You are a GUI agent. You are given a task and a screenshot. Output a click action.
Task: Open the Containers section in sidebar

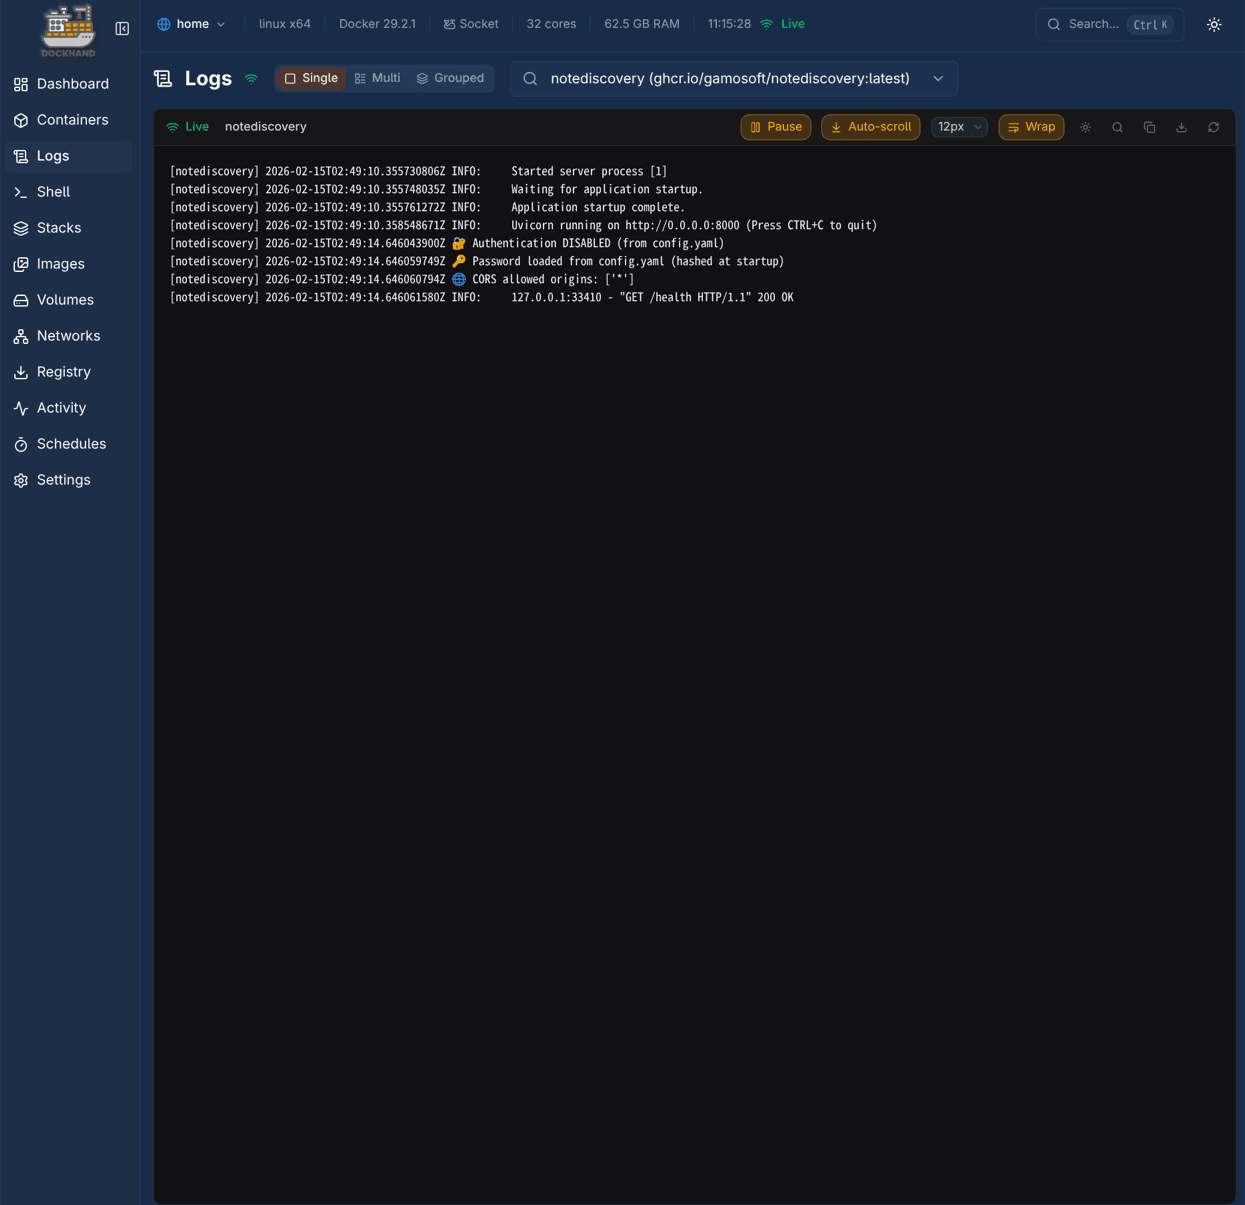(x=72, y=119)
